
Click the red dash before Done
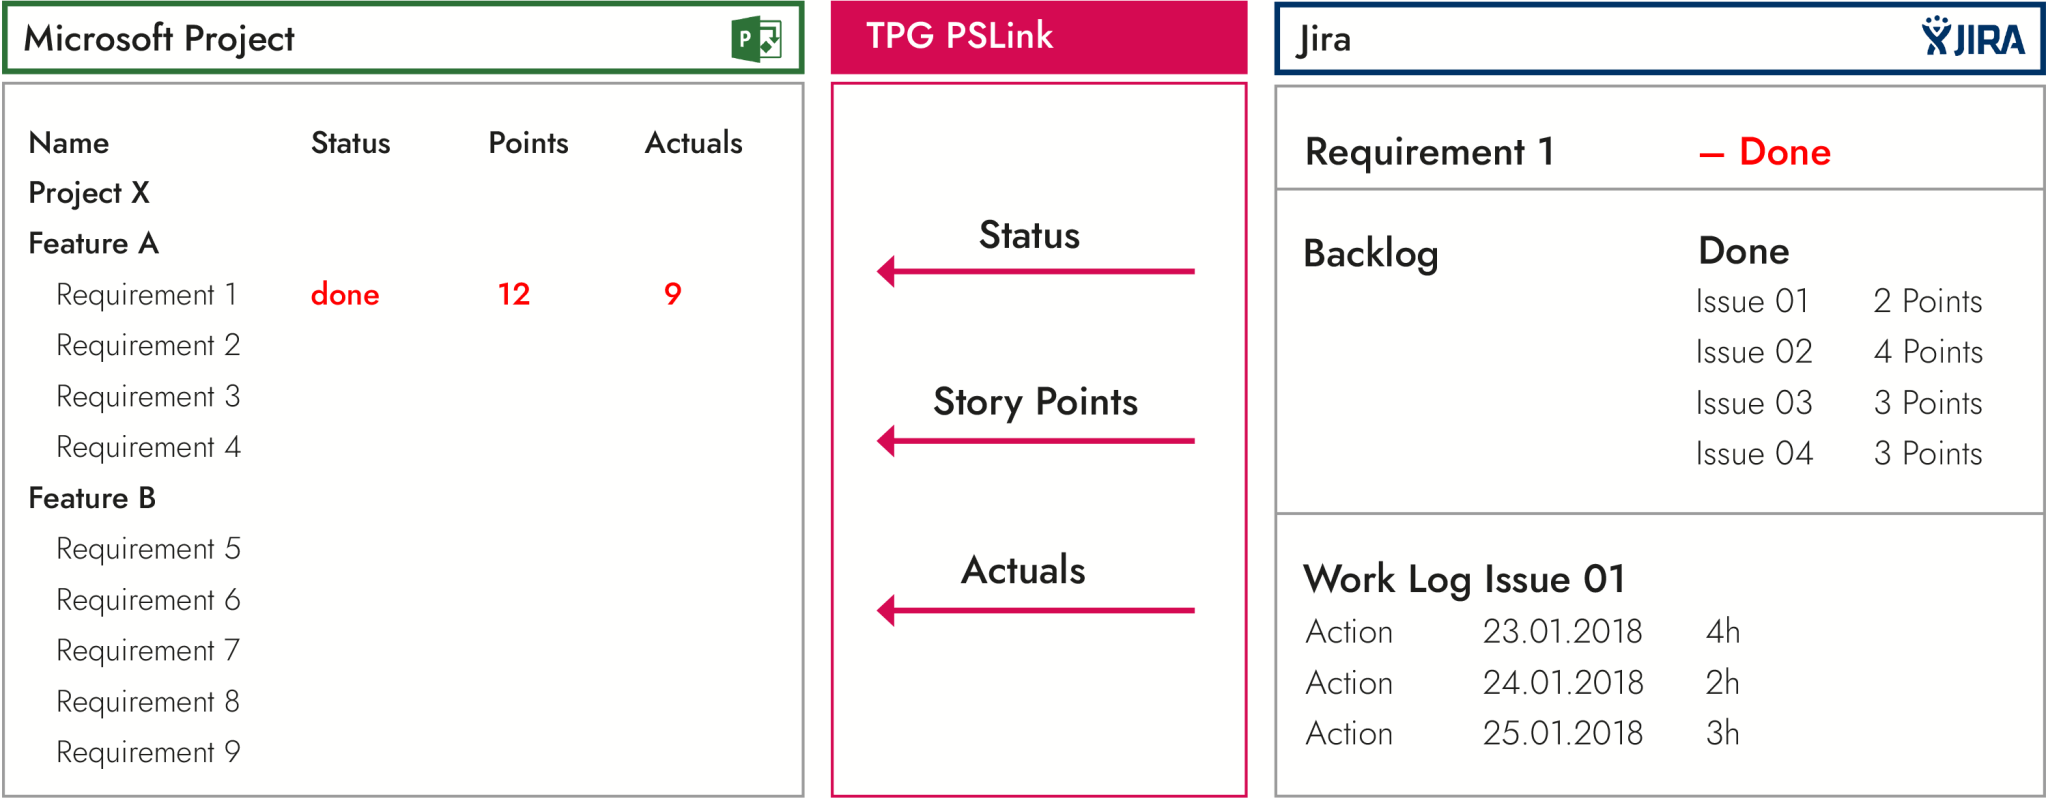click(1711, 155)
